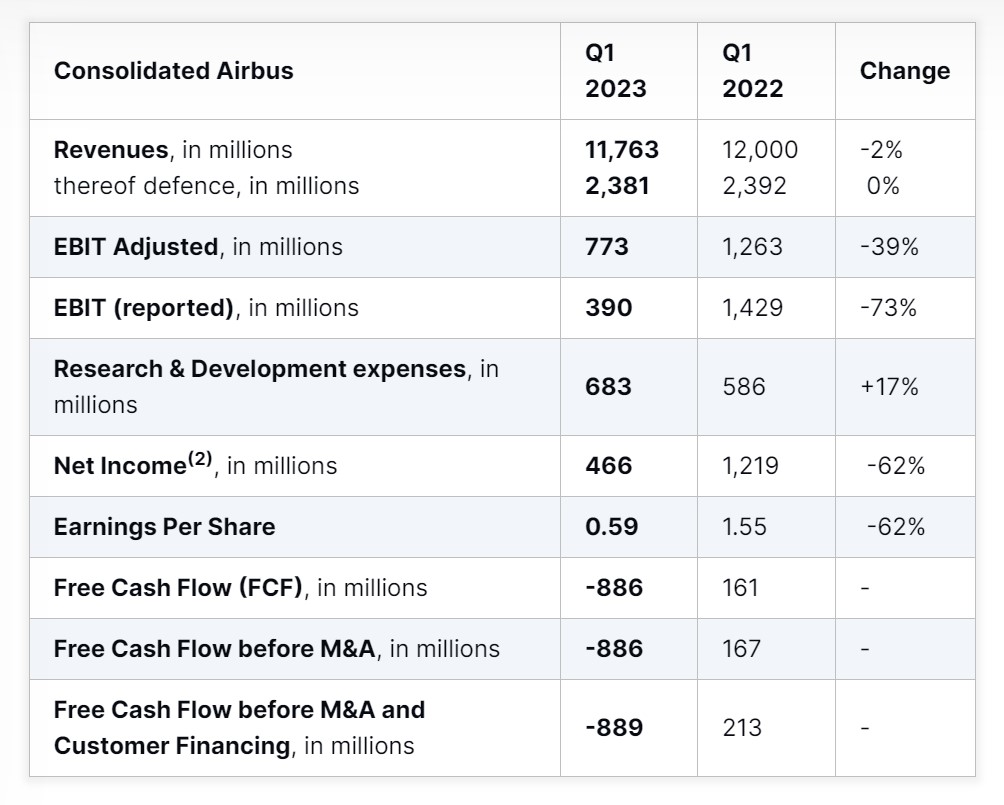Select the "EBIT Adjusted, in millions" label
Image resolution: width=1004 pixels, height=805 pixels.
[x=198, y=247]
